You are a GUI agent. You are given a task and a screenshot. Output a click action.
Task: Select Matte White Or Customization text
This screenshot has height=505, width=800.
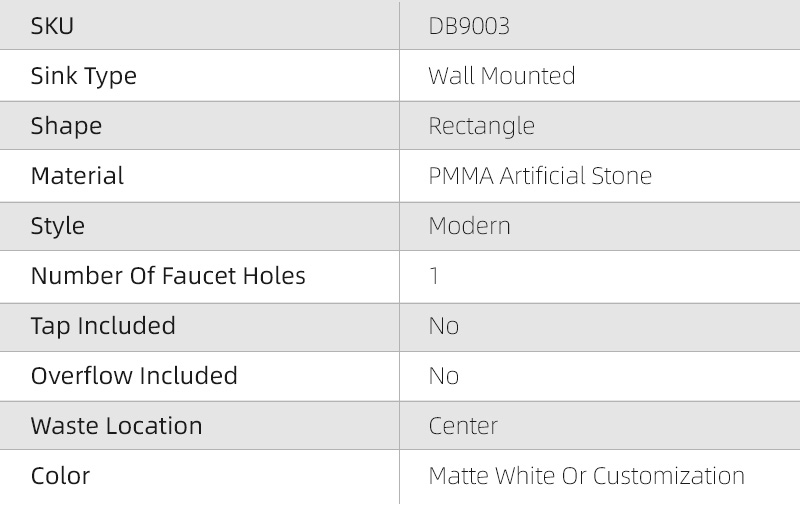[586, 476]
